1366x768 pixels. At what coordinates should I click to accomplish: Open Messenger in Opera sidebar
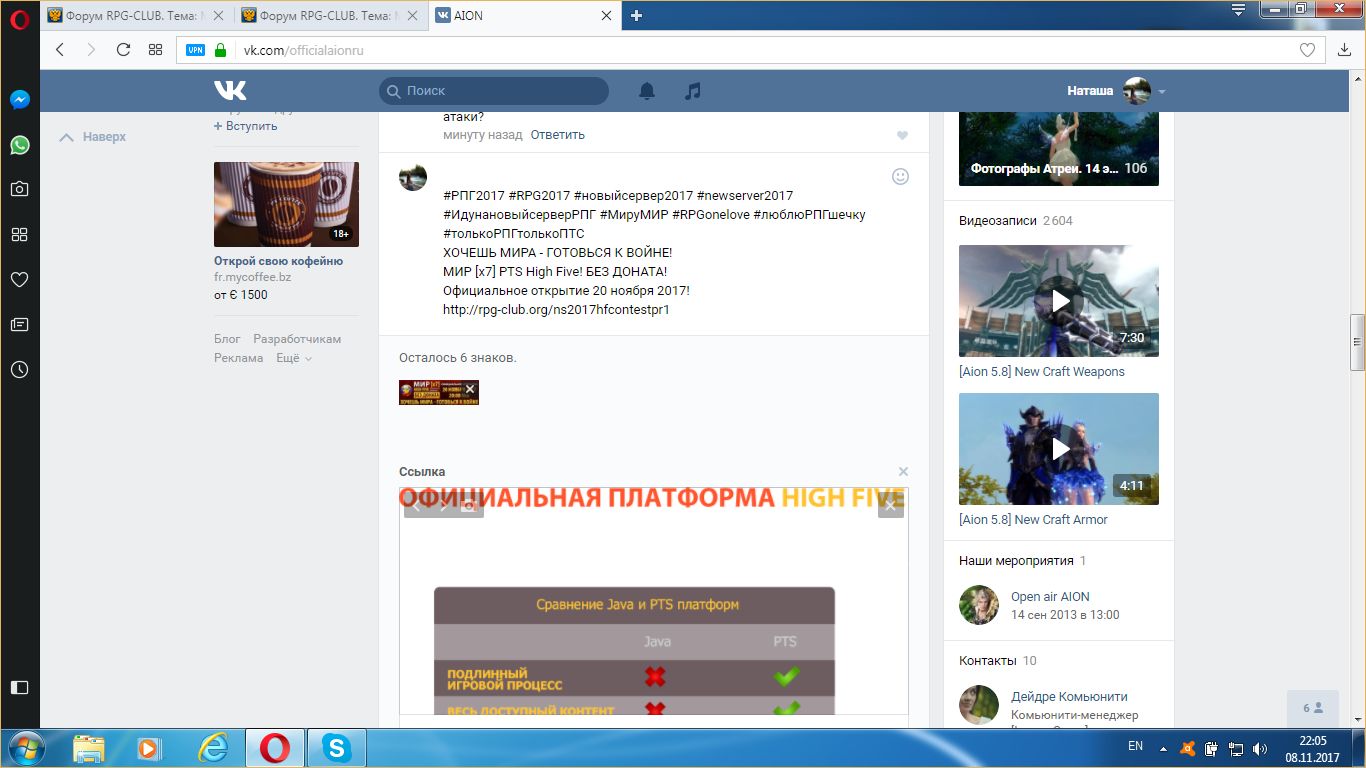(x=19, y=100)
